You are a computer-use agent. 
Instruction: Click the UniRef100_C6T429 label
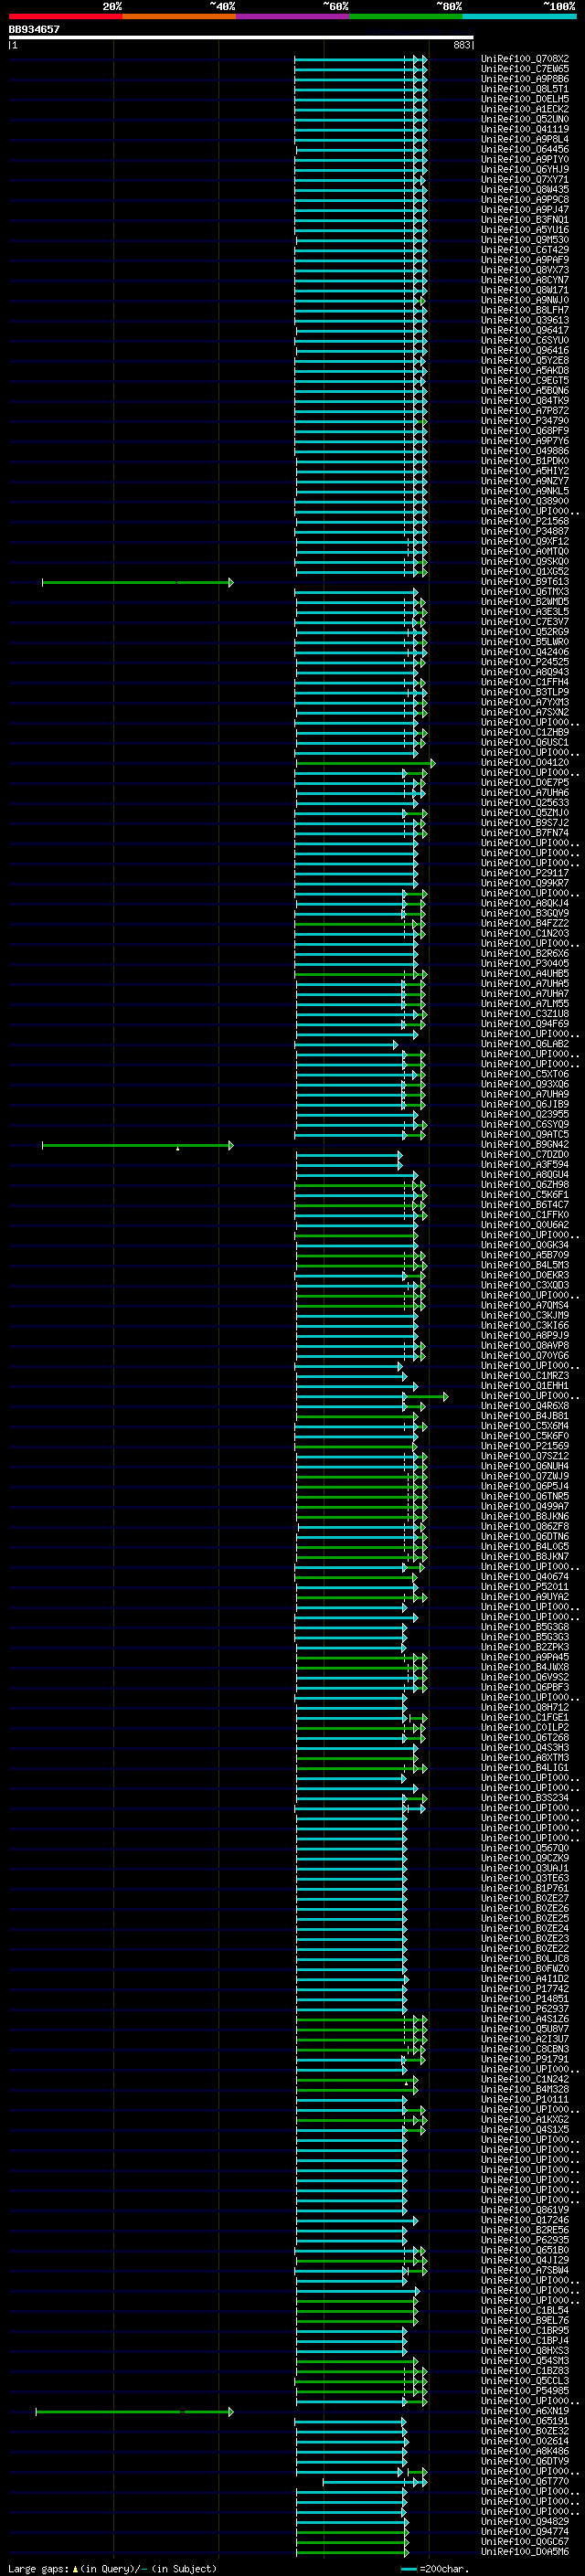(524, 250)
